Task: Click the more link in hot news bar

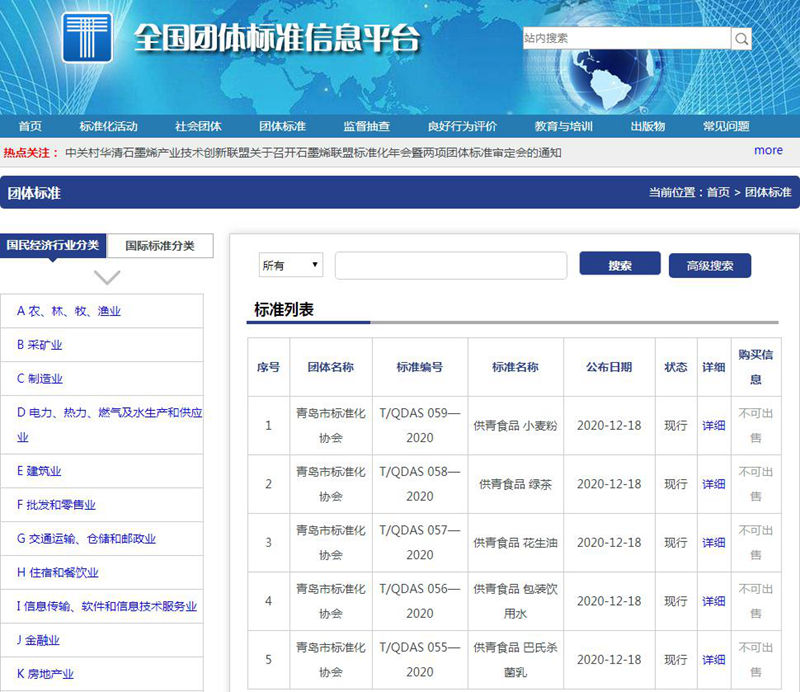Action: click(x=768, y=151)
